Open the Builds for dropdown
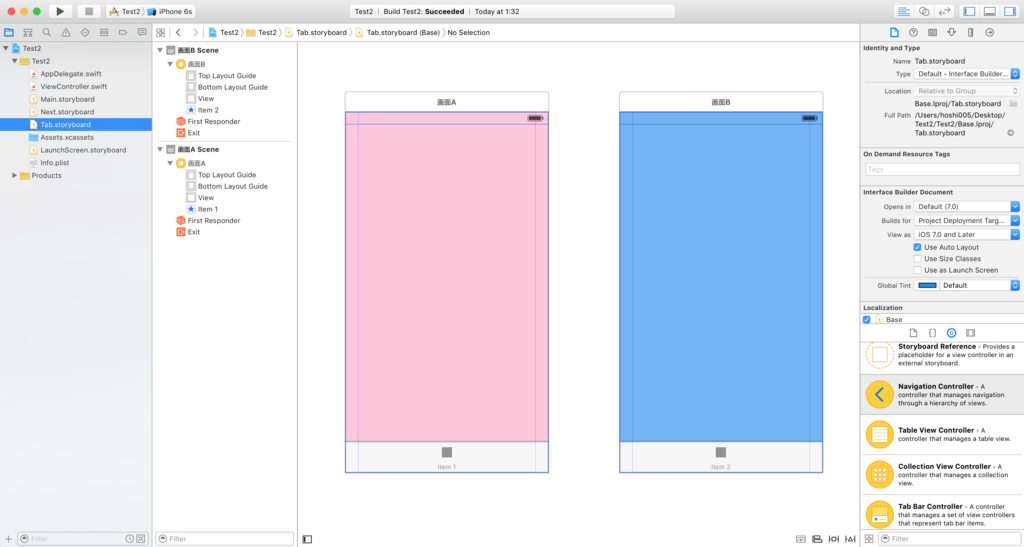The width and height of the screenshot is (1024, 547). click(967, 221)
